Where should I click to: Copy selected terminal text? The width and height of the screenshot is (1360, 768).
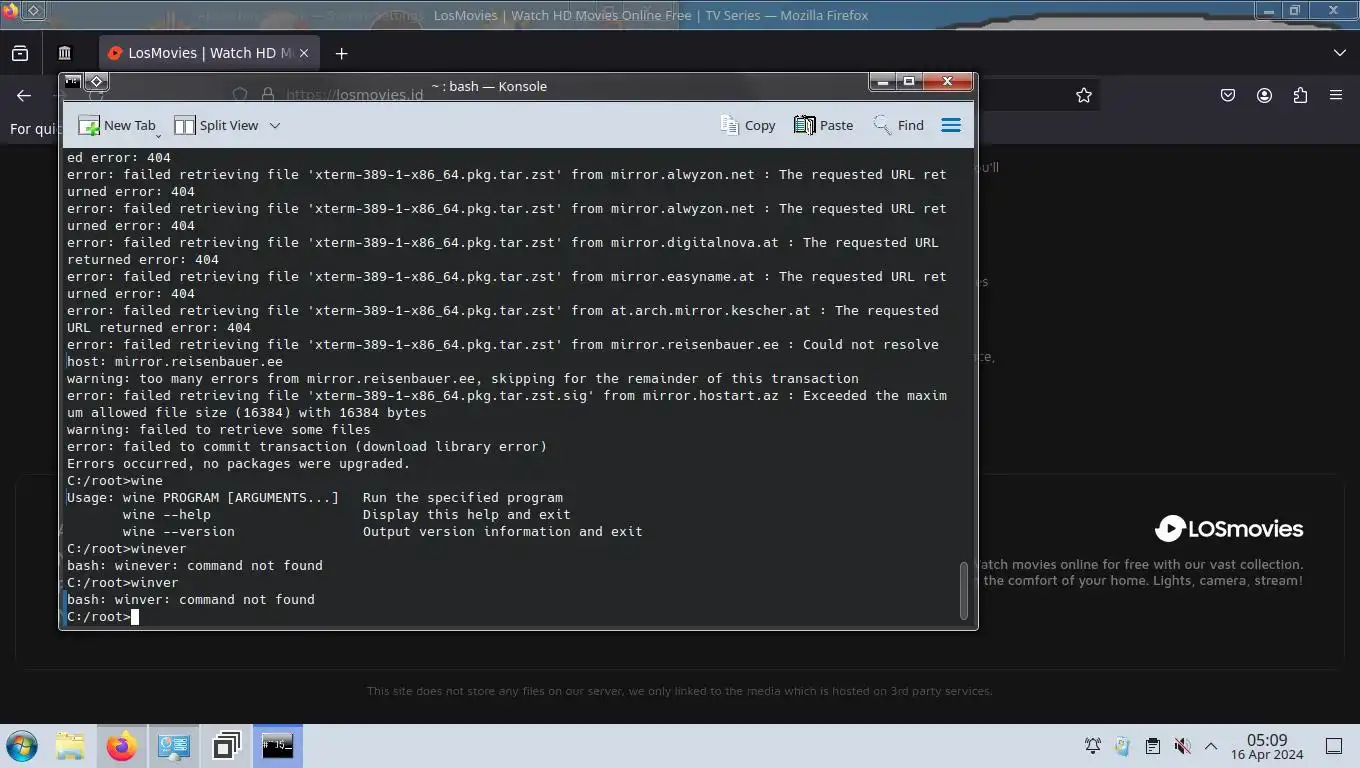[748, 125]
